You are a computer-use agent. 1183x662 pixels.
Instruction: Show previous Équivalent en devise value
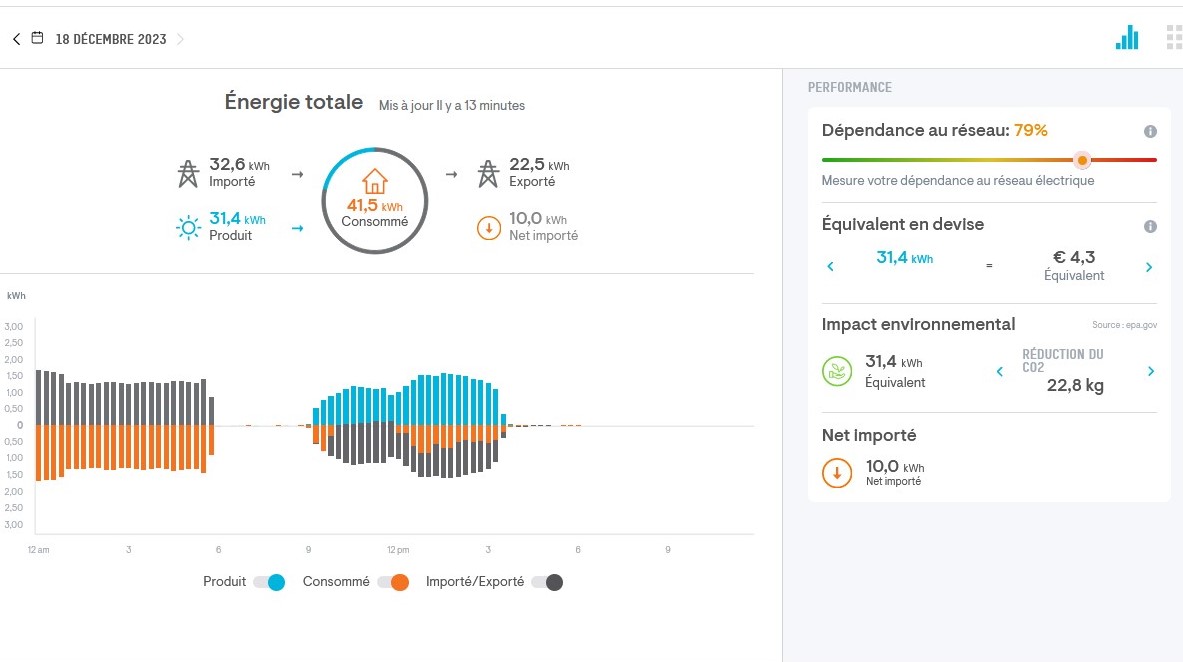click(830, 266)
